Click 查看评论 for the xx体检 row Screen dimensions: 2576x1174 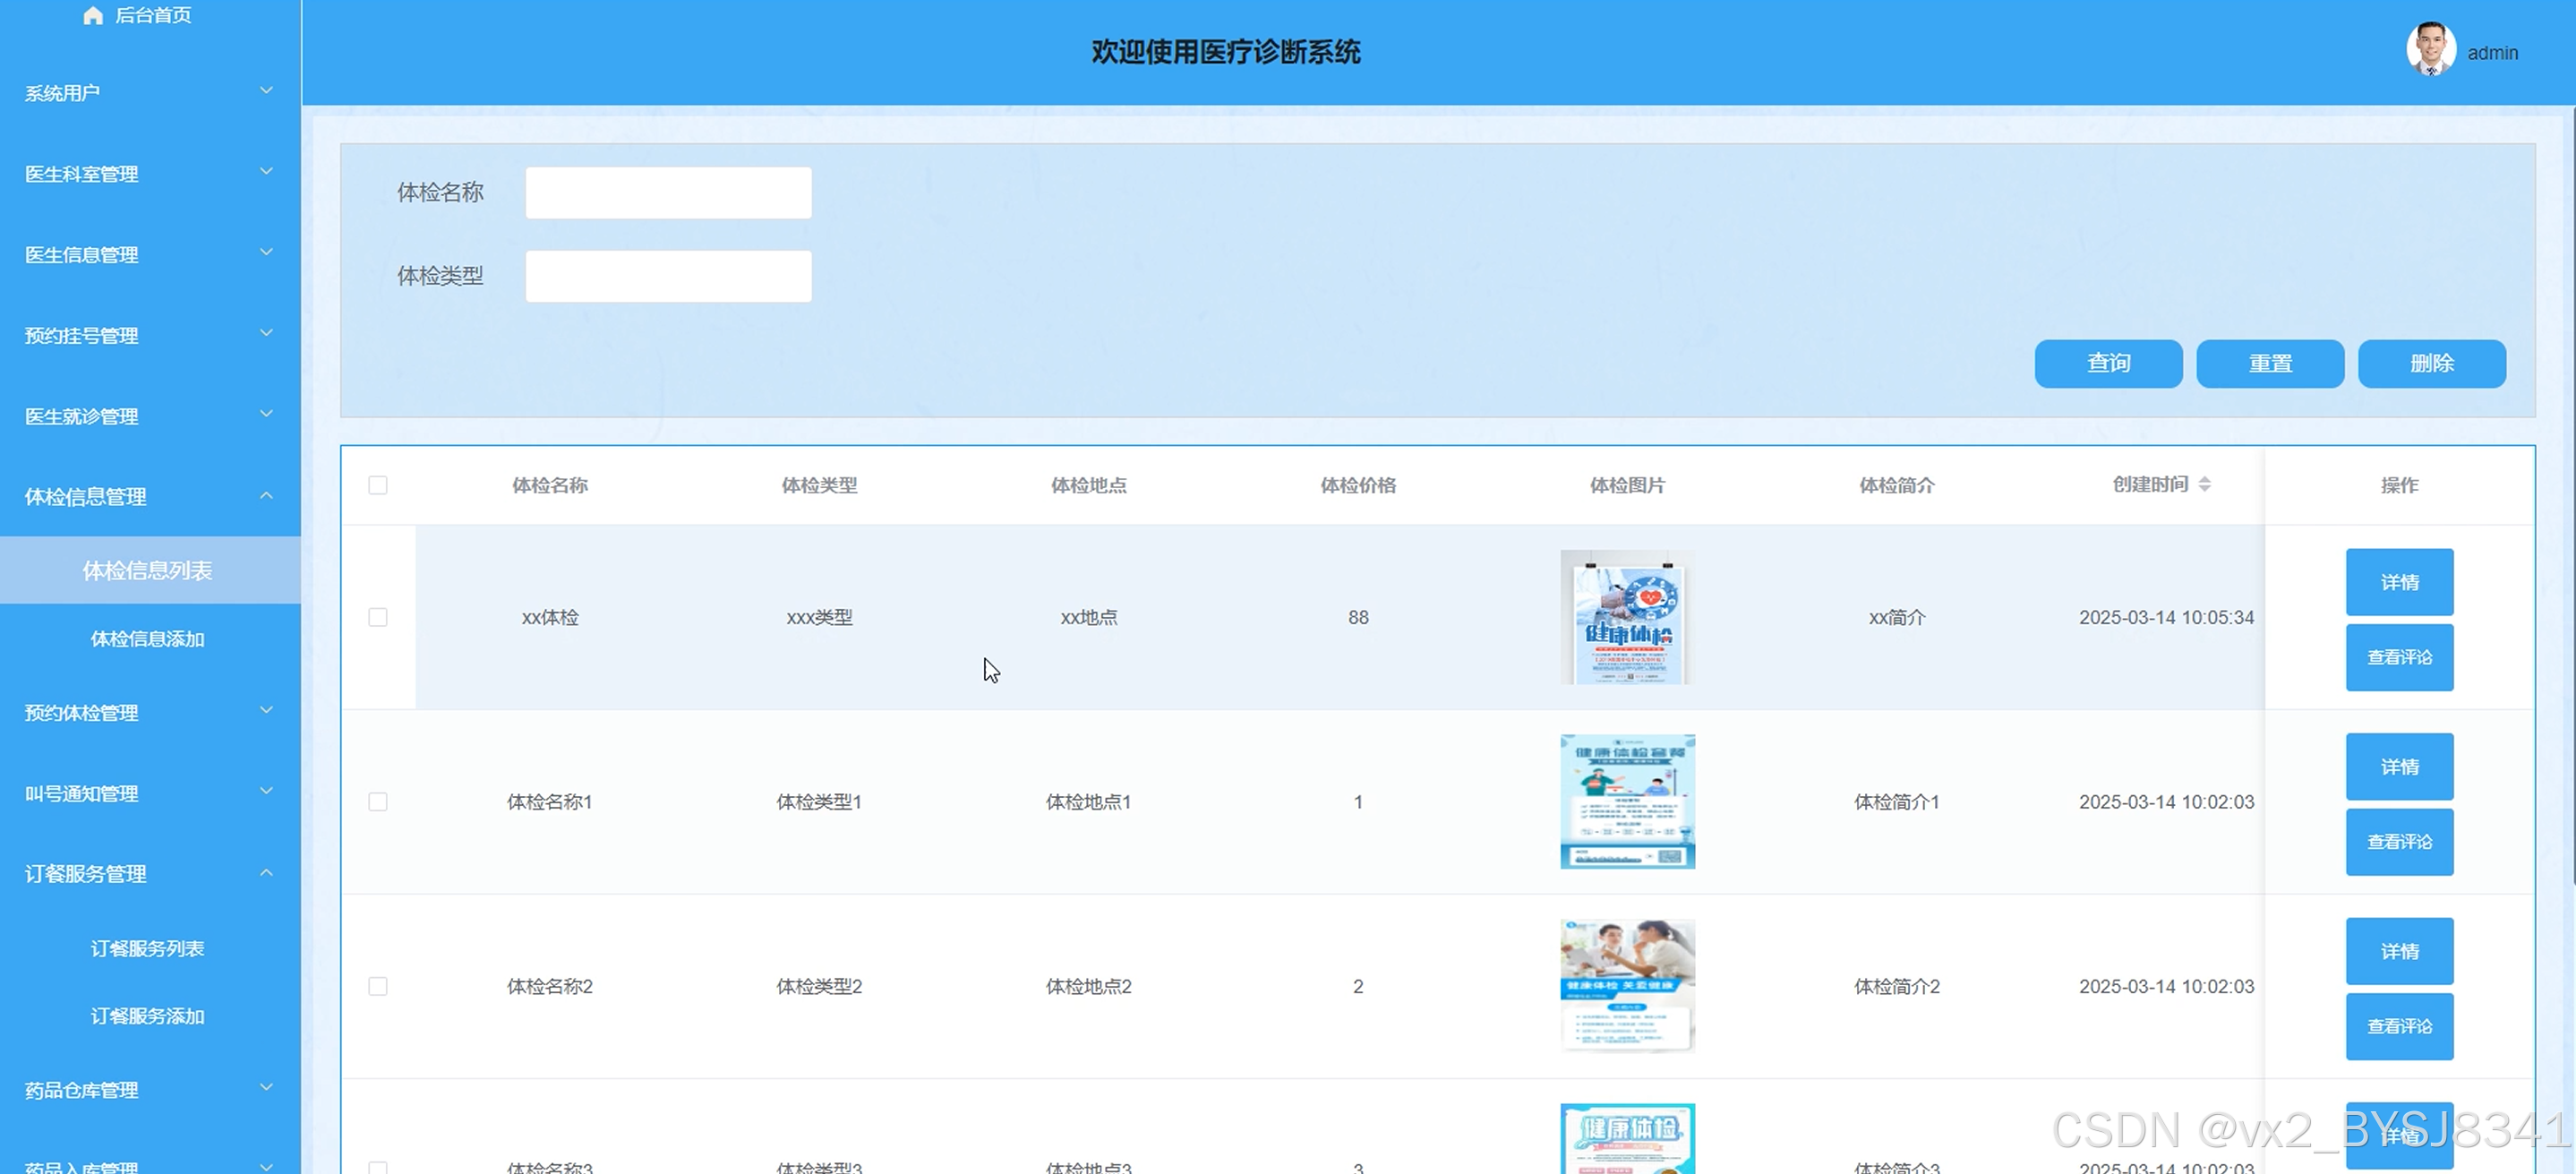pos(2399,657)
